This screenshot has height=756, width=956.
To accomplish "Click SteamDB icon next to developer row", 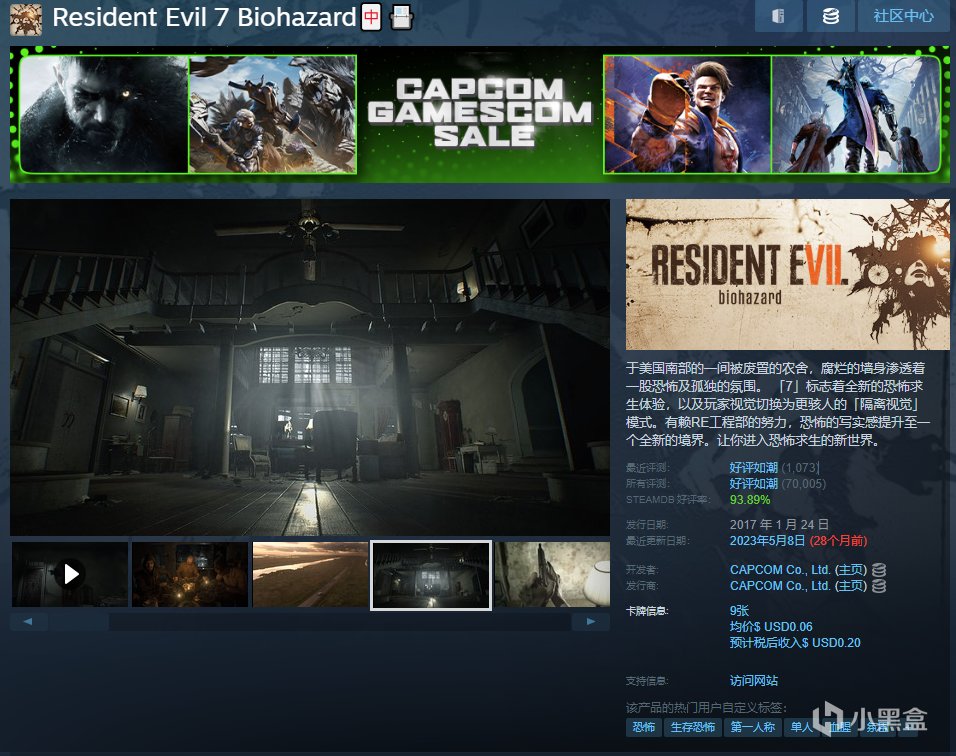I will 879,570.
